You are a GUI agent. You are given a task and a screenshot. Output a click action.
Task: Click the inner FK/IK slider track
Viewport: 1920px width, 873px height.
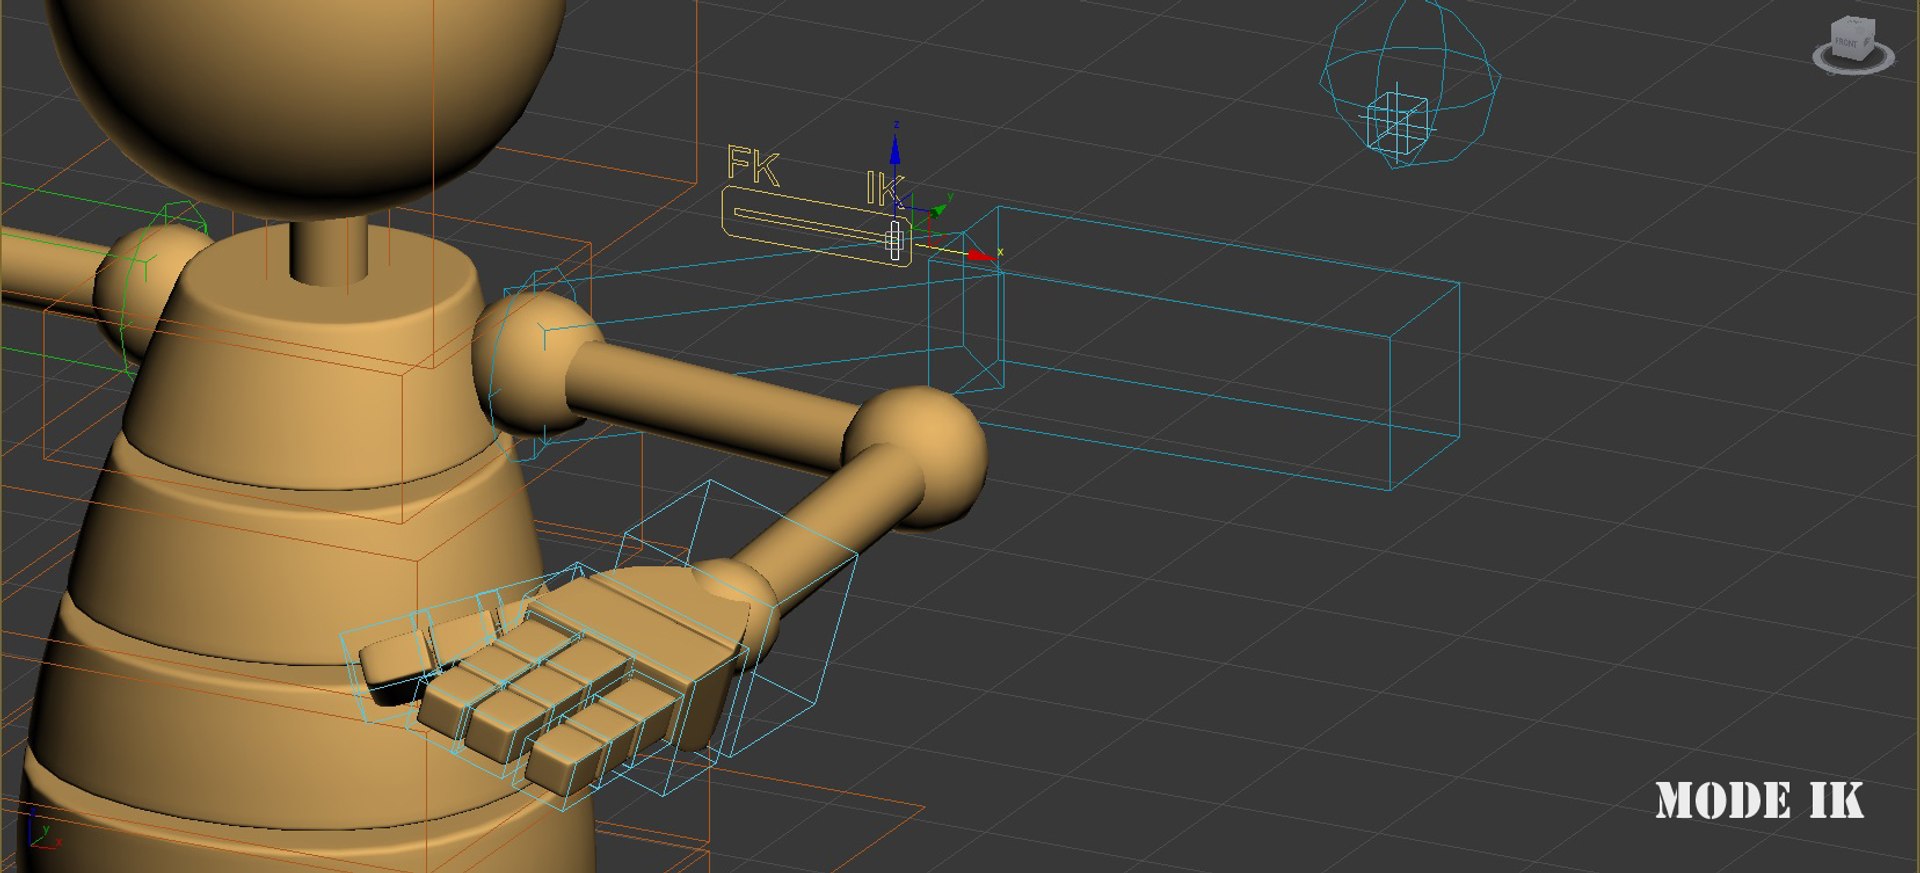(x=812, y=225)
